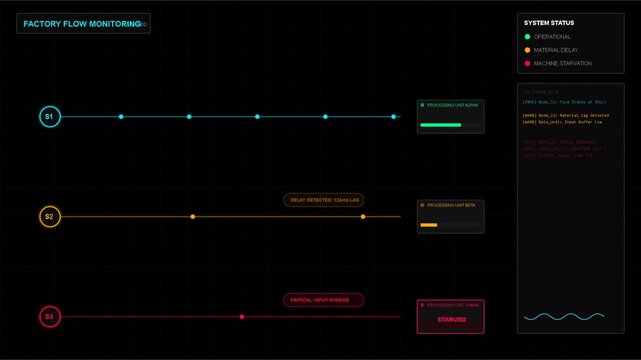Viewport: 641px width, 360px height.
Task: Select the cyan [INFO] Node_S1 log line
Action: click(x=564, y=102)
